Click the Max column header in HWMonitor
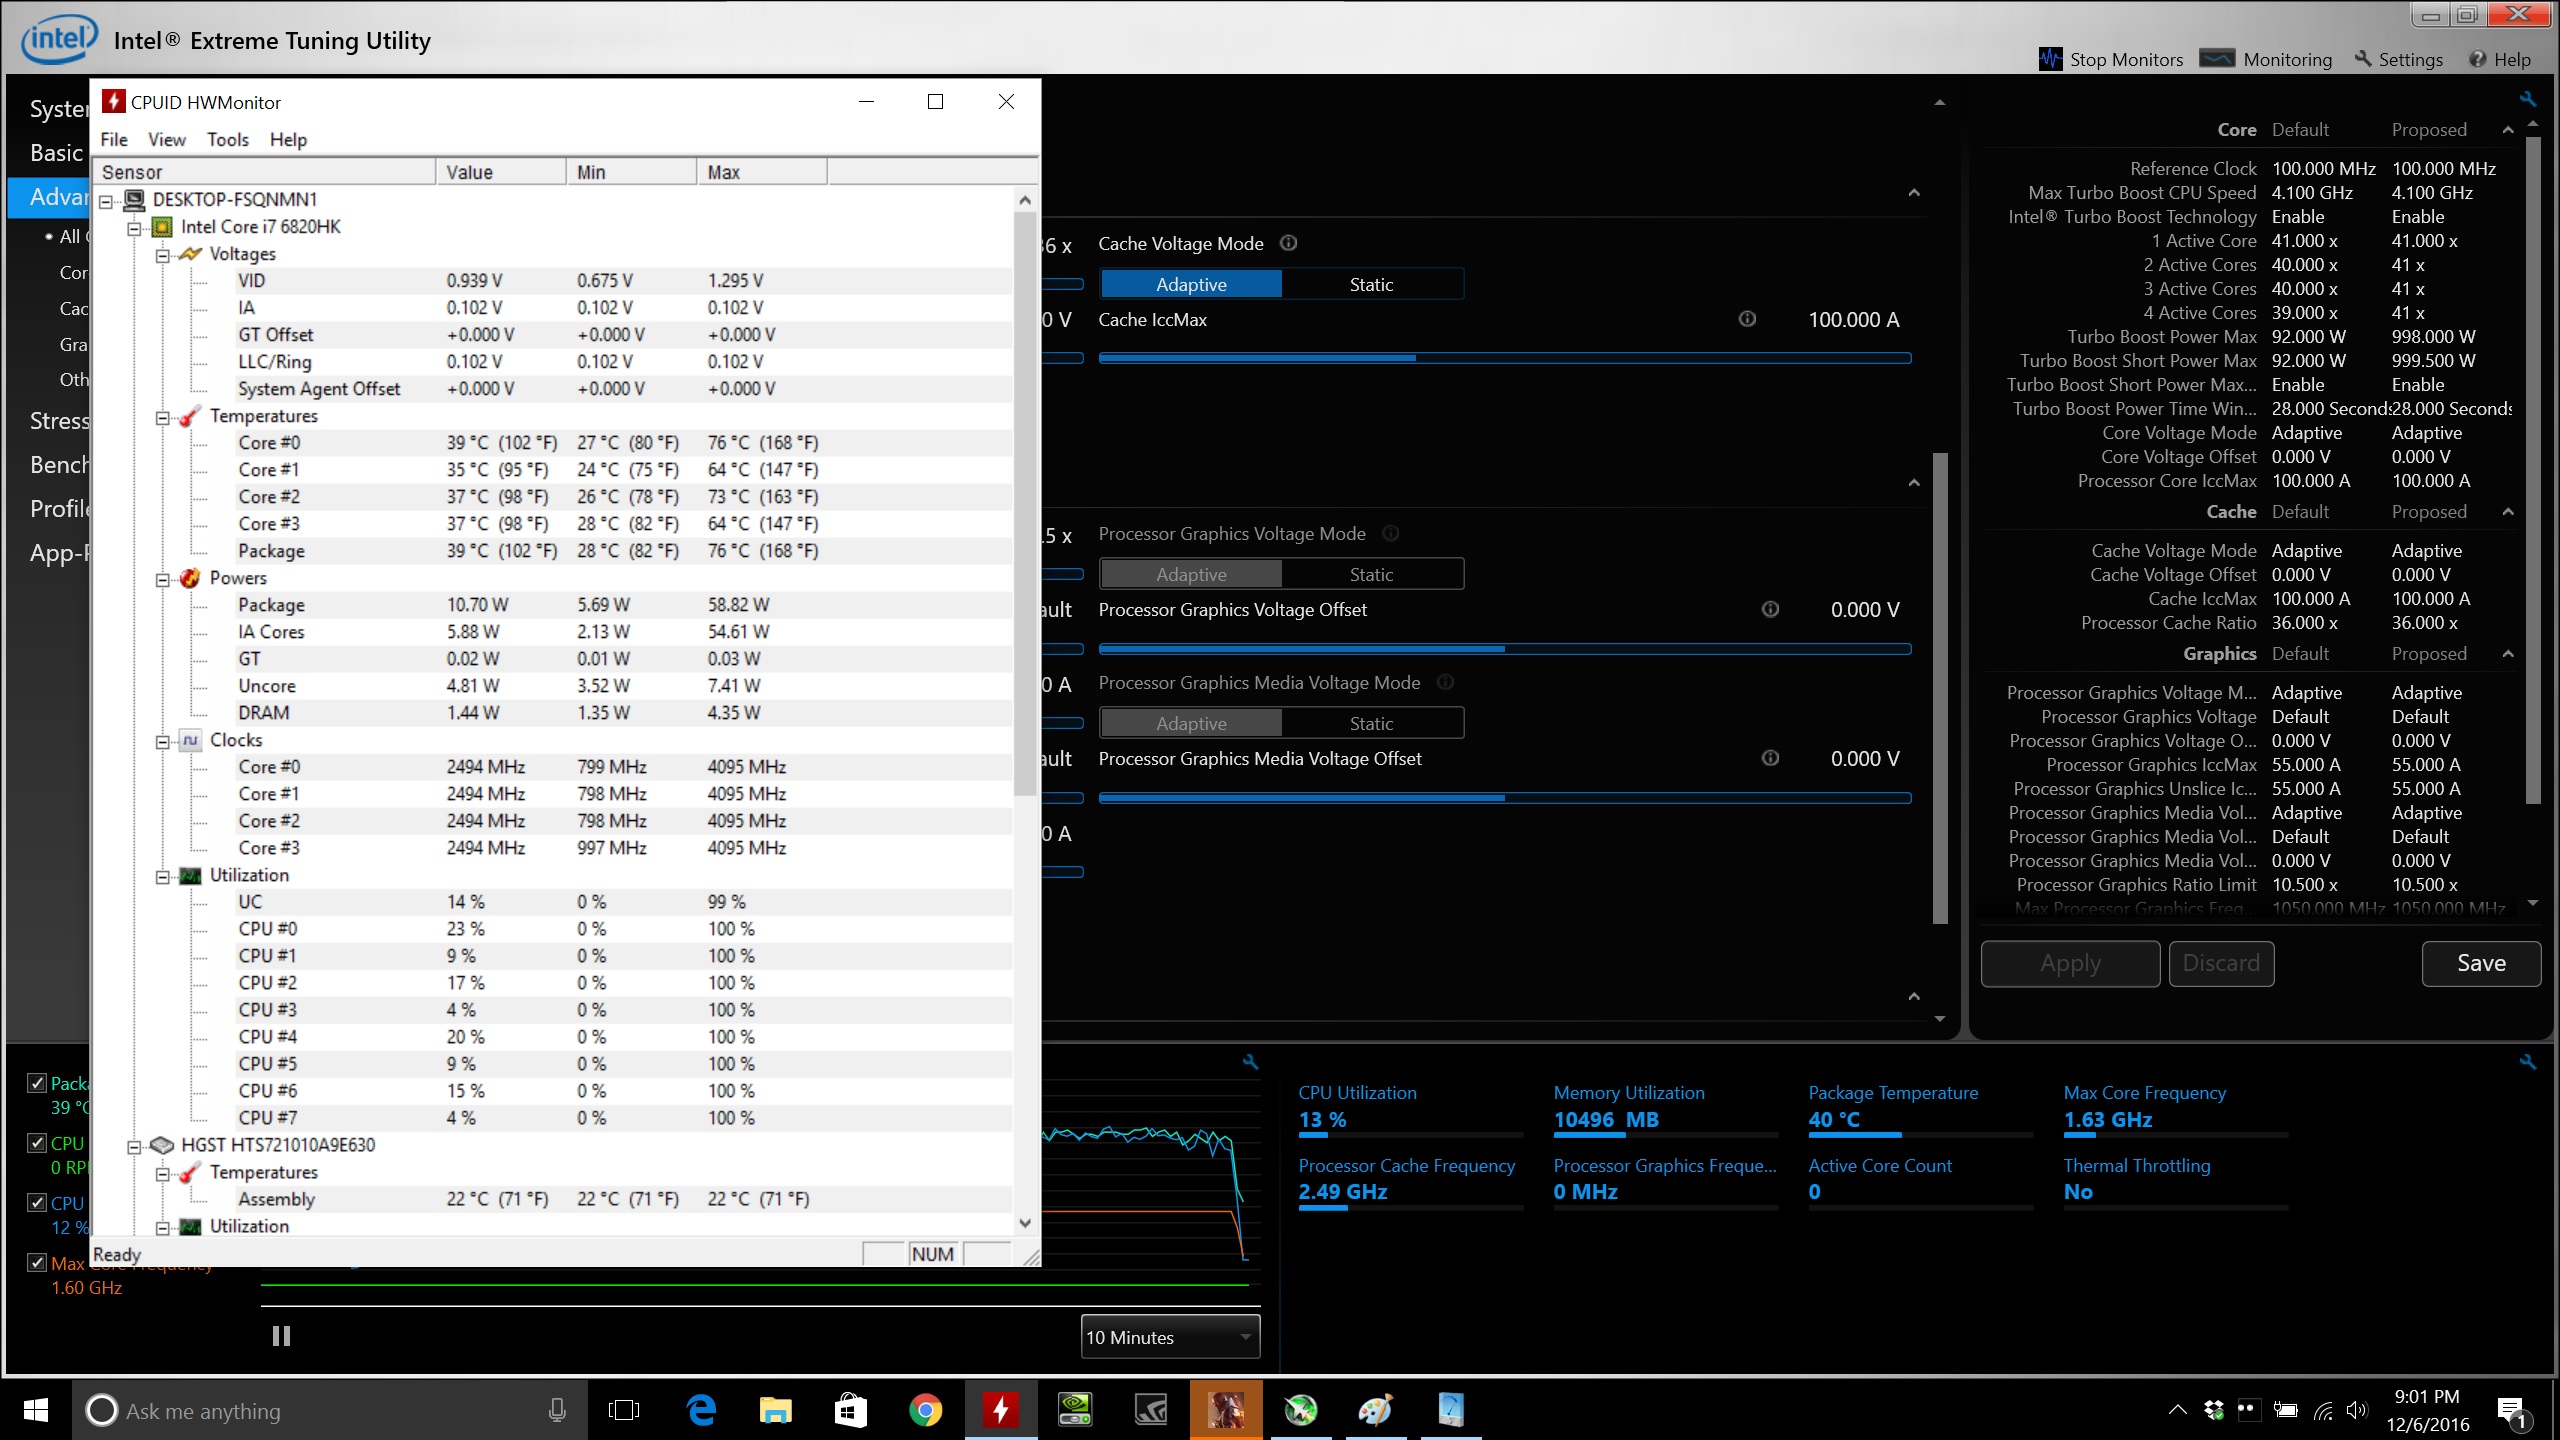The height and width of the screenshot is (1440, 2560). click(x=762, y=172)
